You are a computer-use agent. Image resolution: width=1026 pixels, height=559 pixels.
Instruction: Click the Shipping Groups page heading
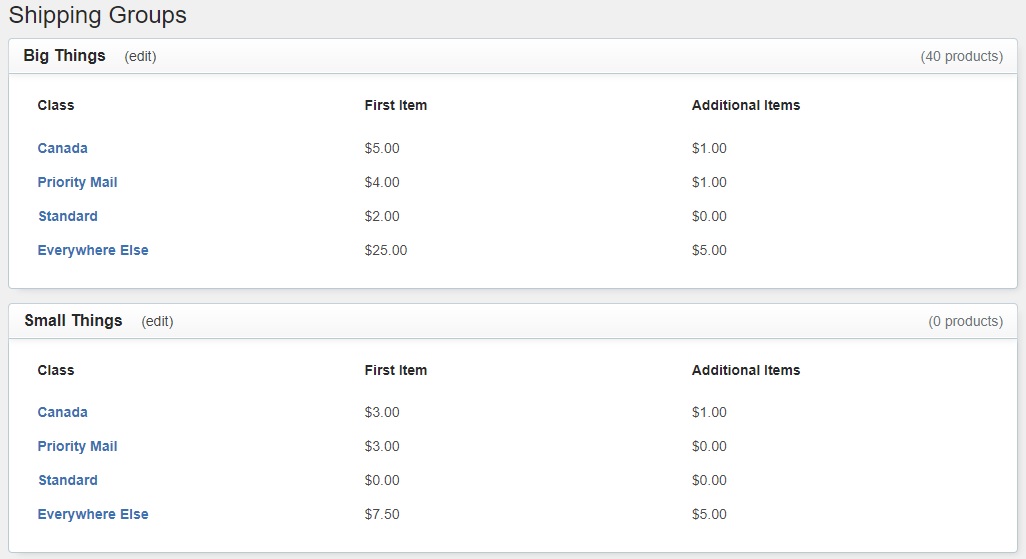tap(97, 15)
